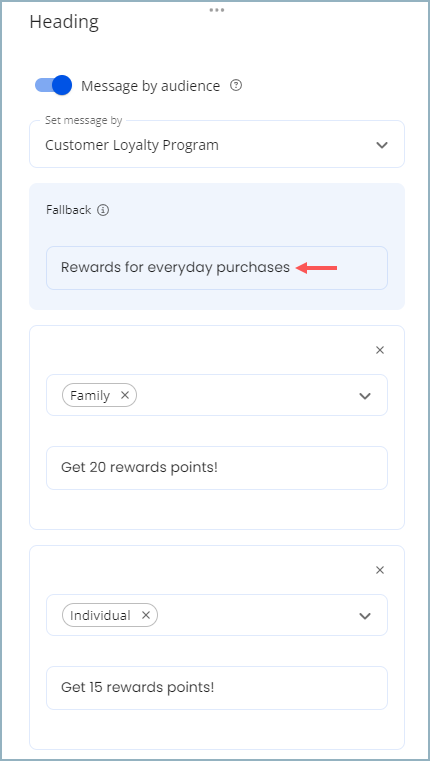Viewport: 430px width, 761px height.
Task: Click the Message by audience label text
Action: (150, 86)
